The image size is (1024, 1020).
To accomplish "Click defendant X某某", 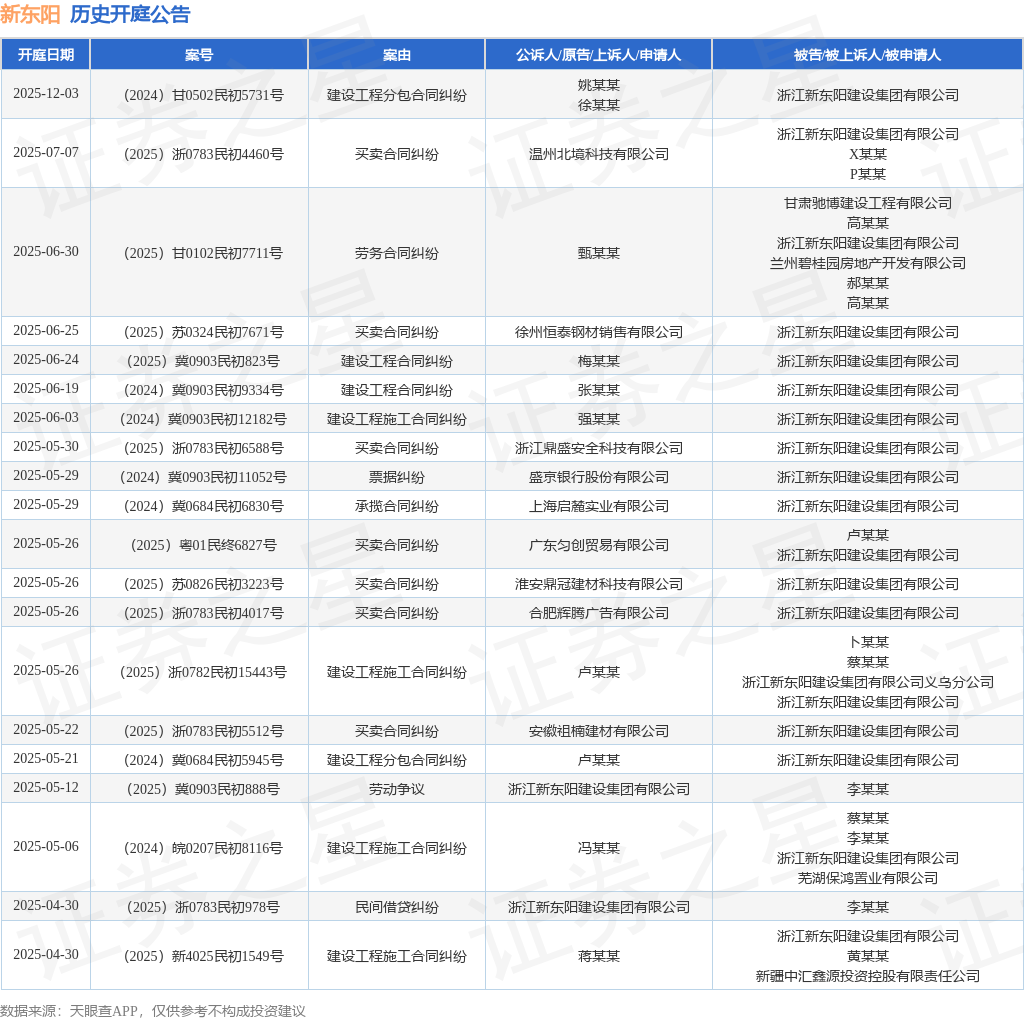I will 867,154.
